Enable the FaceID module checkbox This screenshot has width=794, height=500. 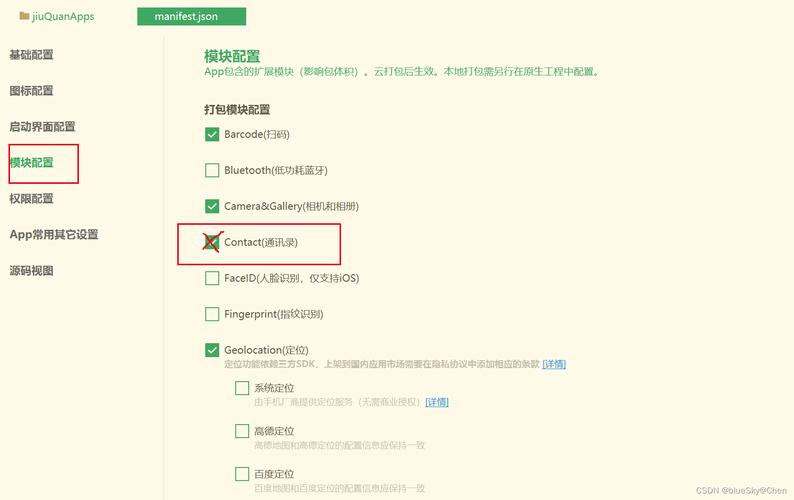pyautogui.click(x=212, y=278)
